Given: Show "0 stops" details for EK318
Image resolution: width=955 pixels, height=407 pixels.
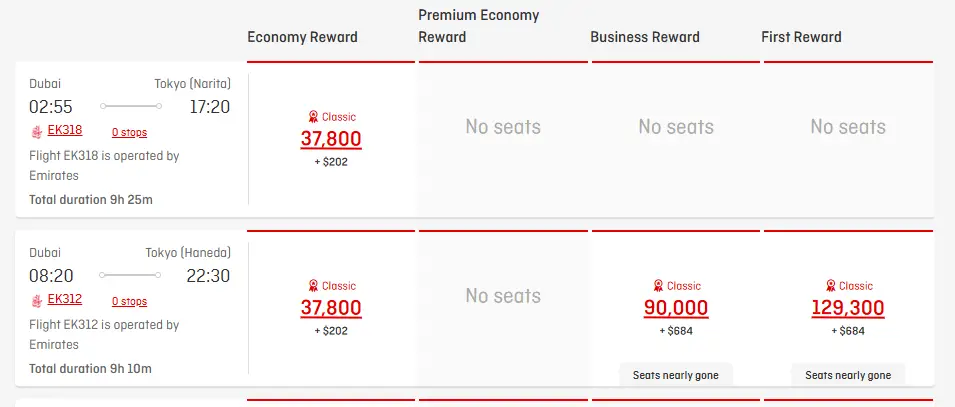Looking at the screenshot, I should pyautogui.click(x=129, y=132).
